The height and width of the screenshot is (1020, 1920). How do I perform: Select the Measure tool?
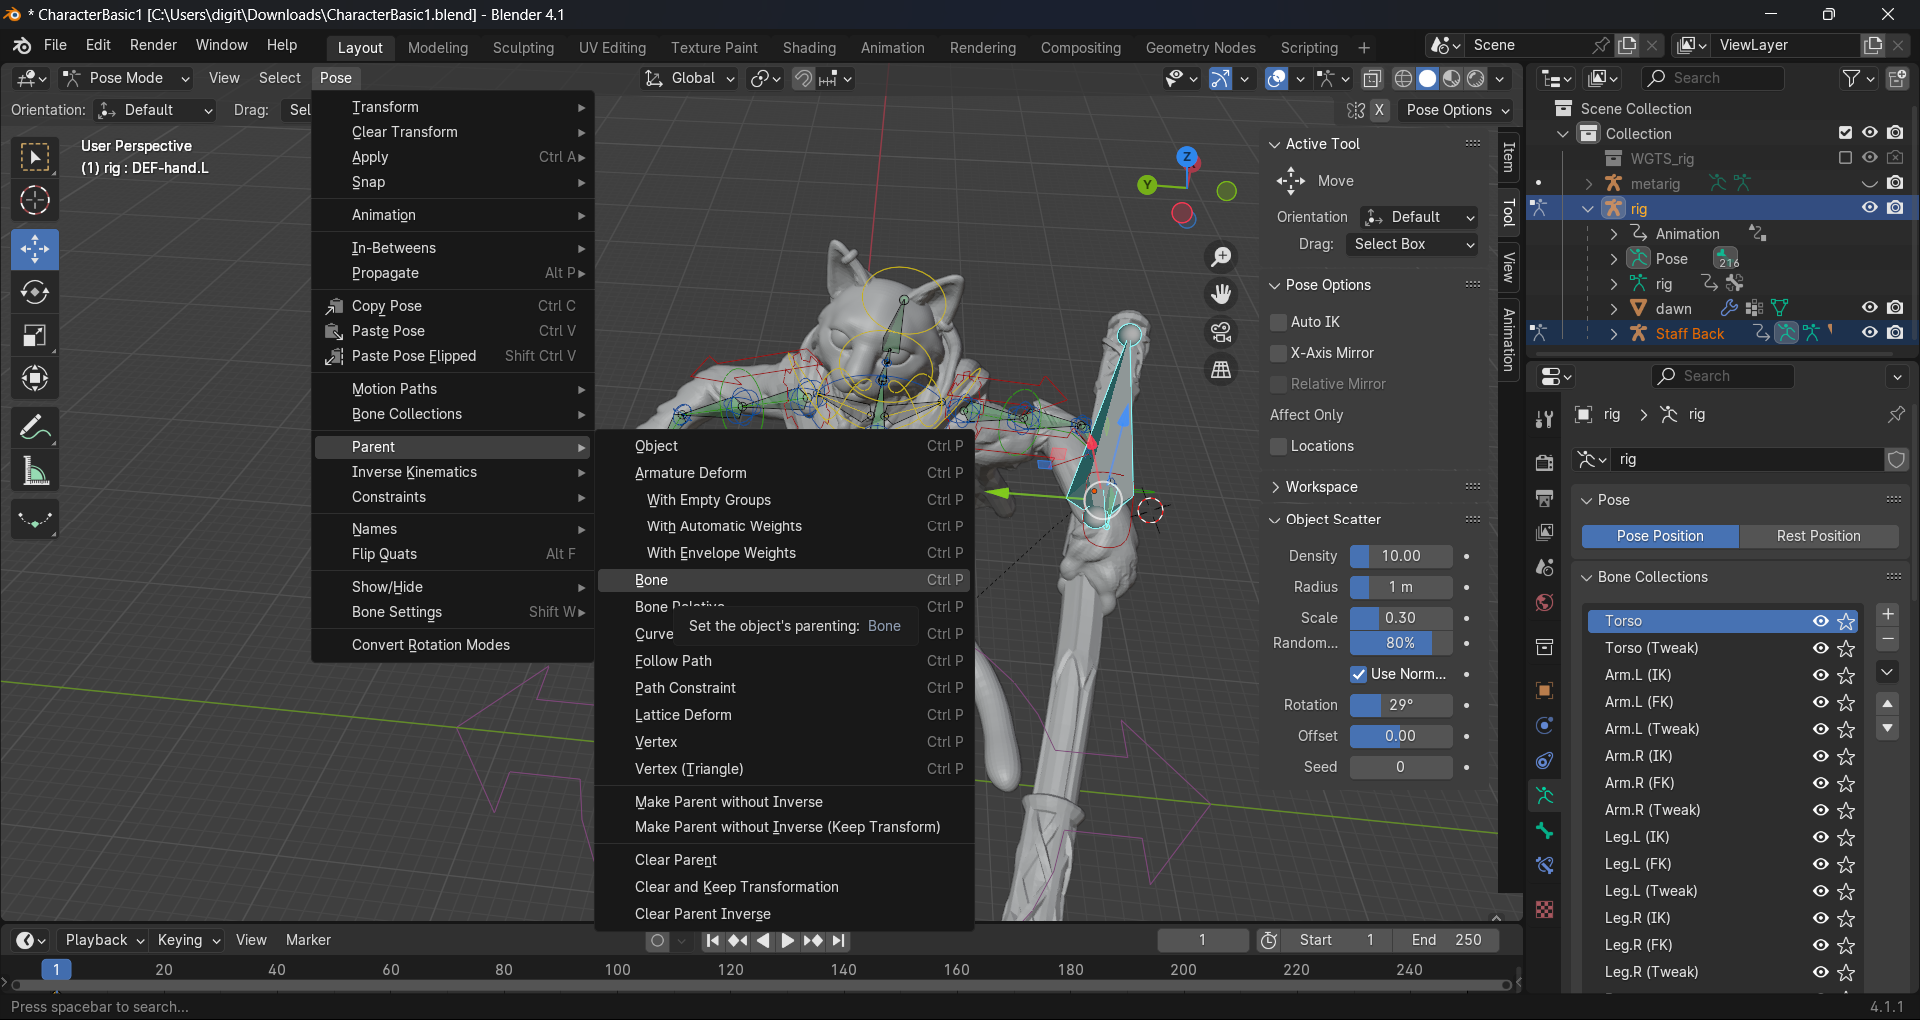tap(35, 472)
